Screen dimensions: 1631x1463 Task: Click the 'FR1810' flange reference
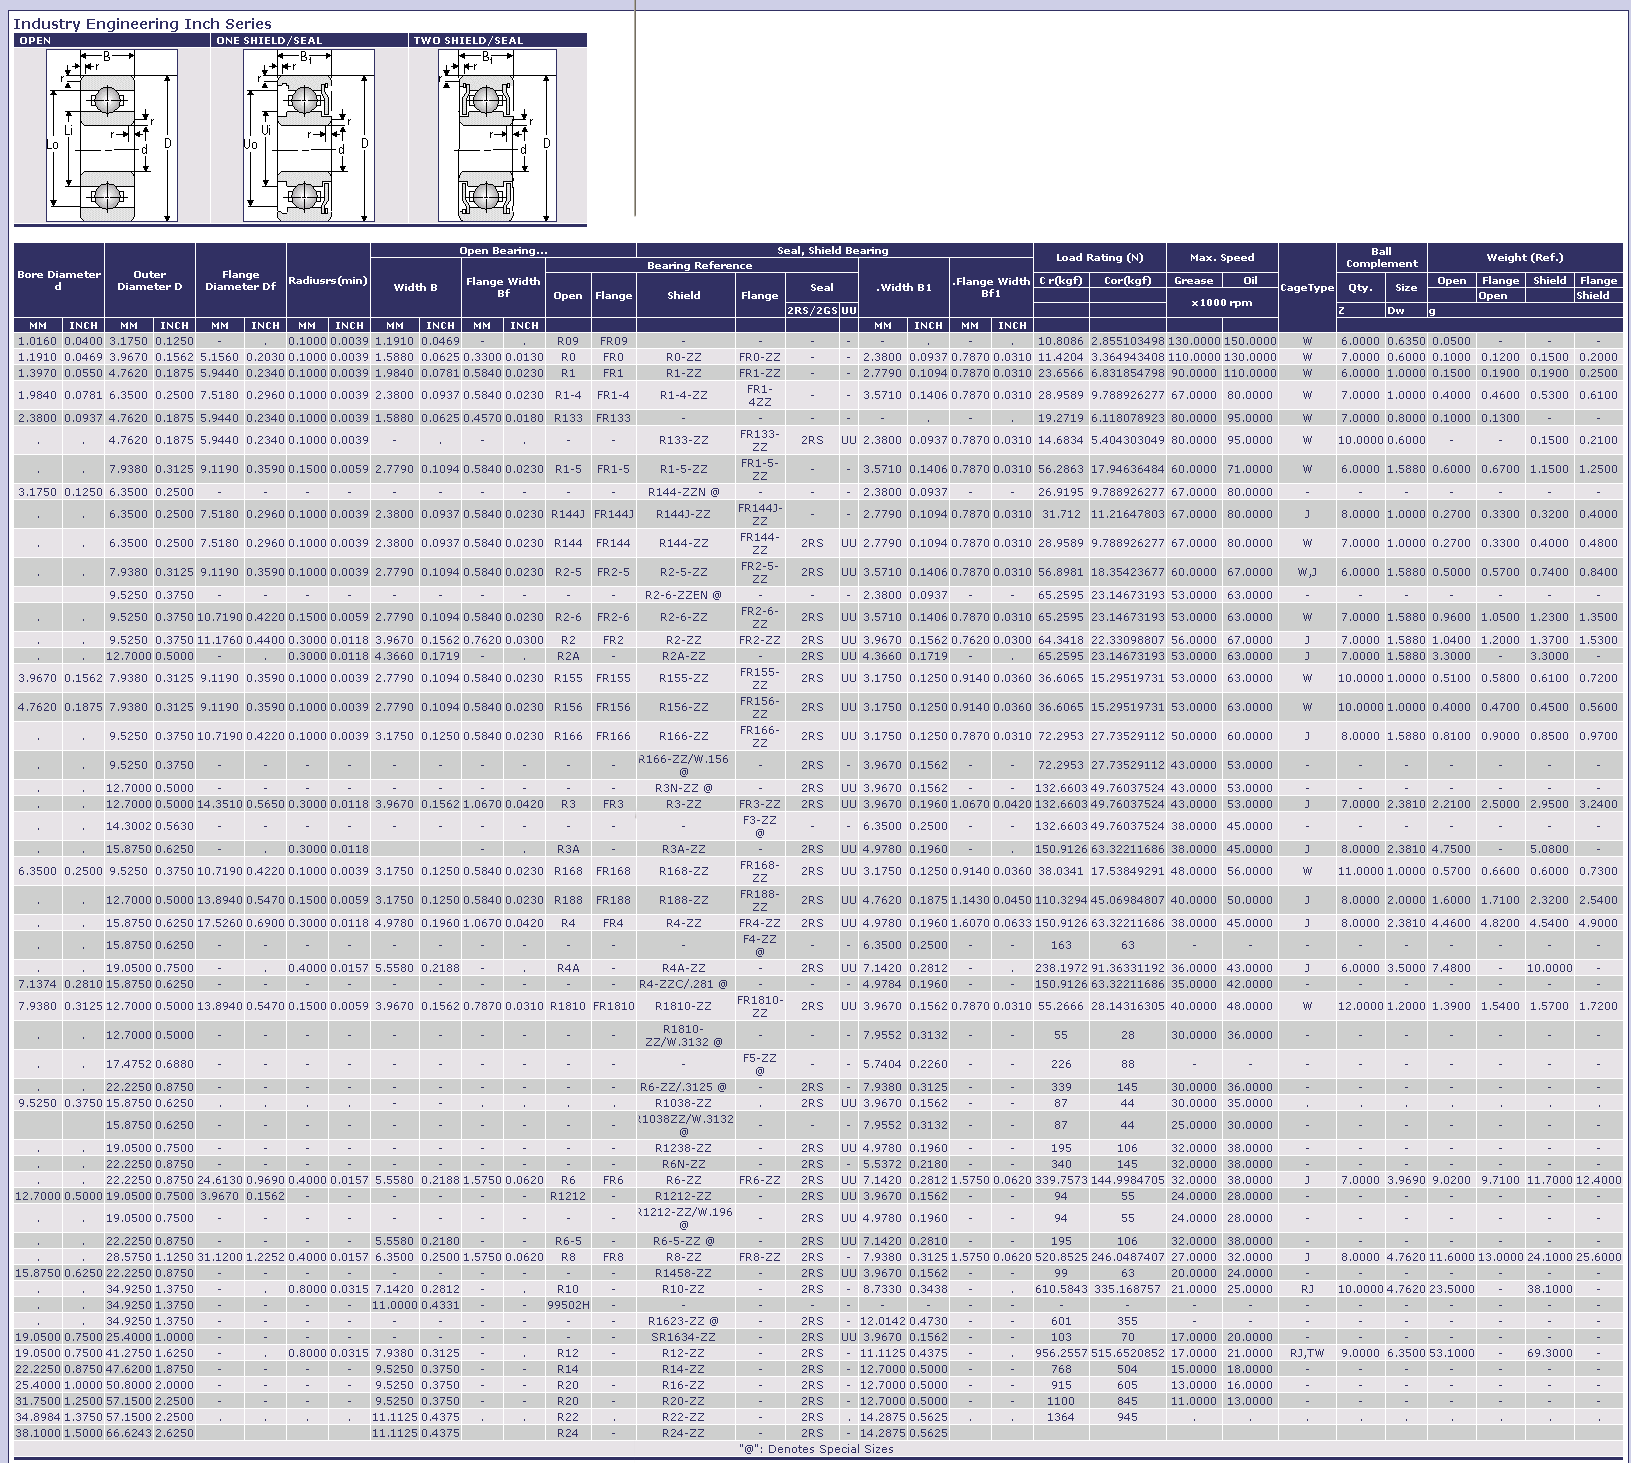[x=613, y=1006]
